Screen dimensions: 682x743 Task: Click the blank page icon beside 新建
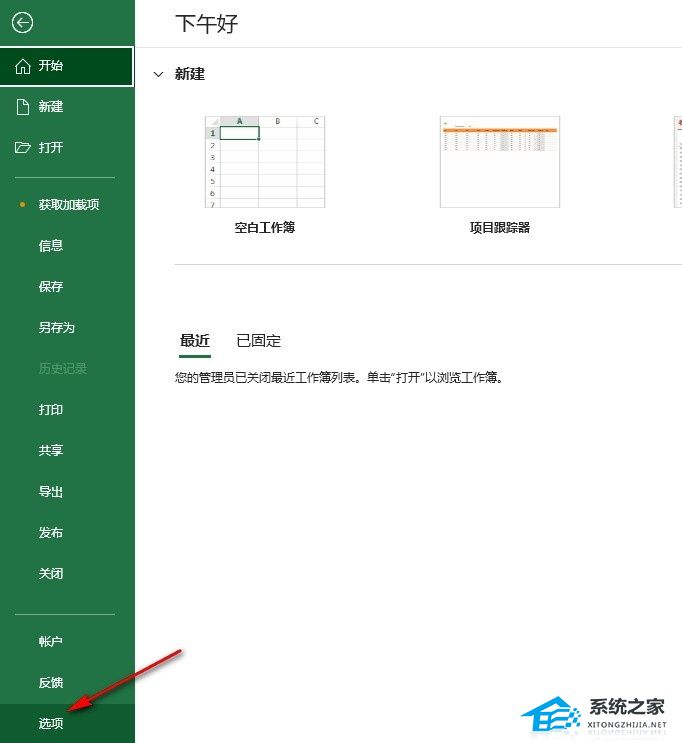[22, 107]
